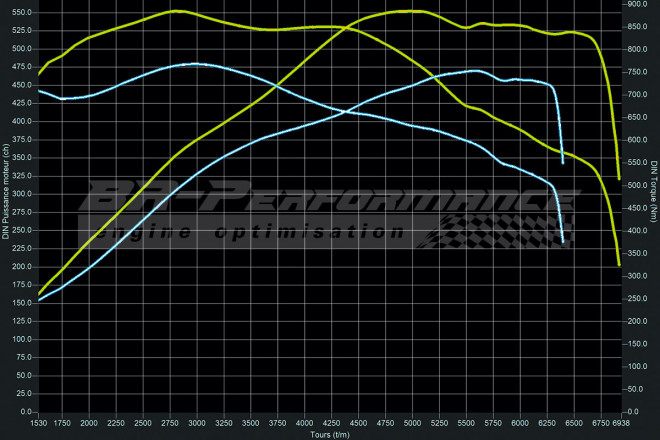
Task: Click the 900.0 value on the torque axis
Action: [636, 4]
